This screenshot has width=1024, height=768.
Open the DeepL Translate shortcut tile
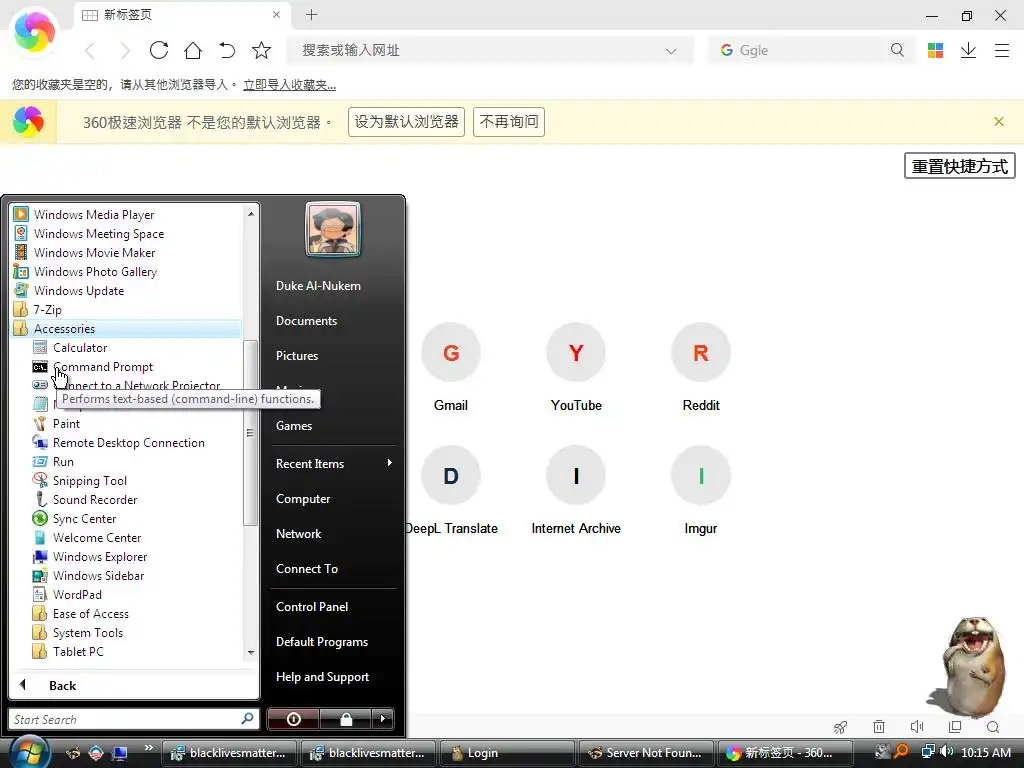coord(451,490)
